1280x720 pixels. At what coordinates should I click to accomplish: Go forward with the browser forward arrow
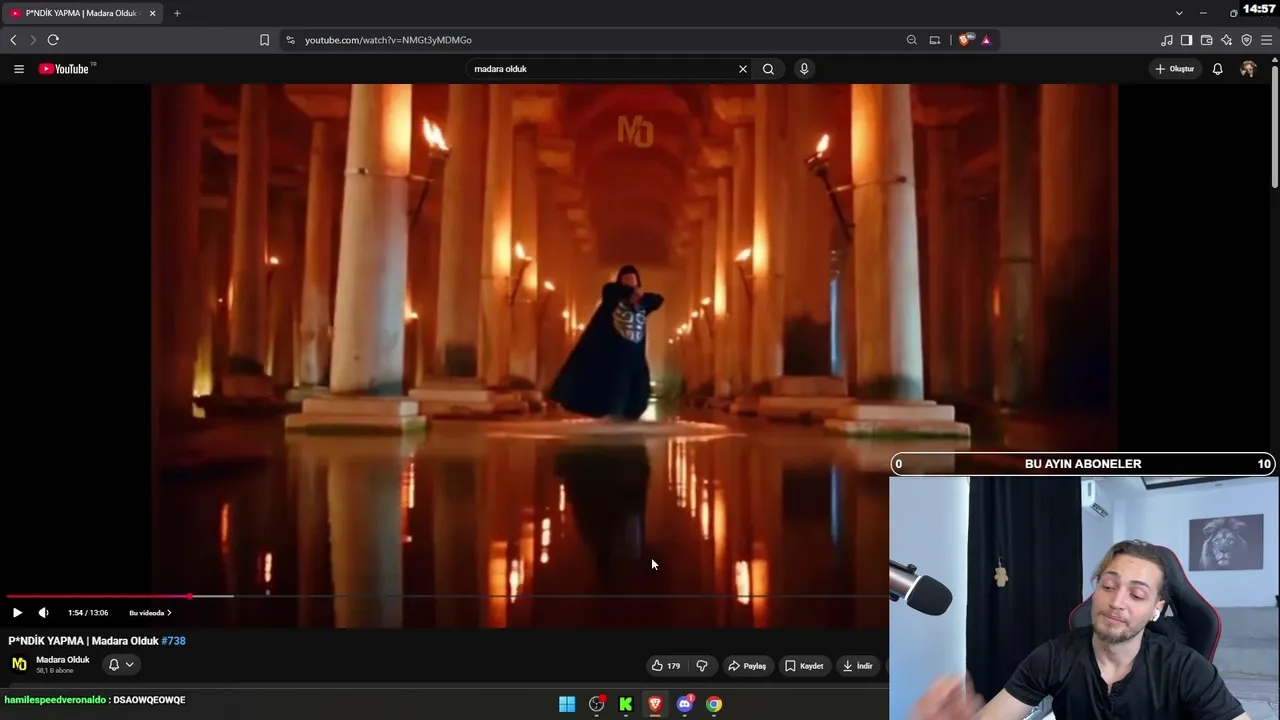[33, 40]
